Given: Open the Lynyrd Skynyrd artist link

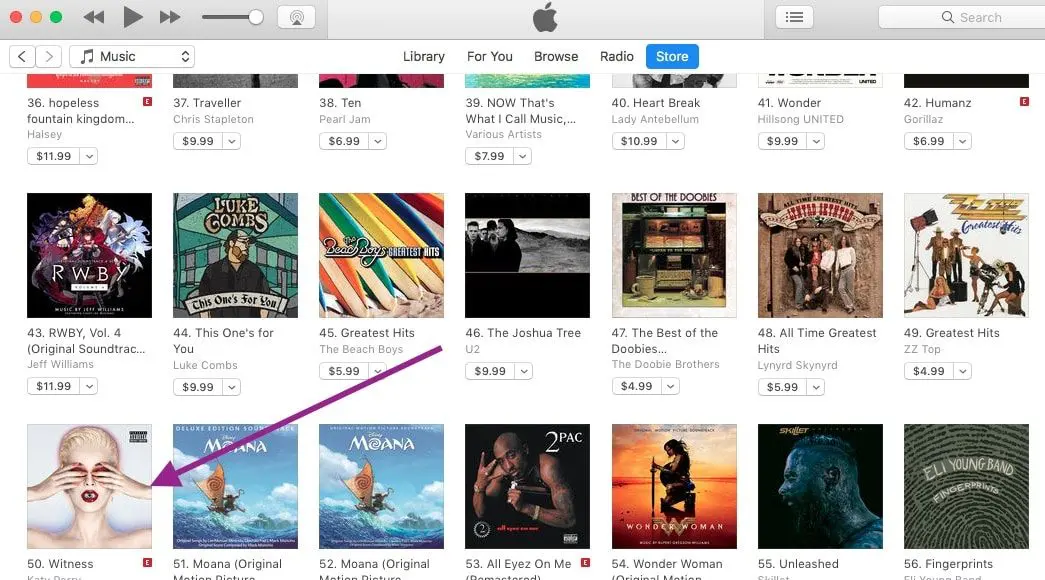Looking at the screenshot, I should pyautogui.click(x=797, y=365).
